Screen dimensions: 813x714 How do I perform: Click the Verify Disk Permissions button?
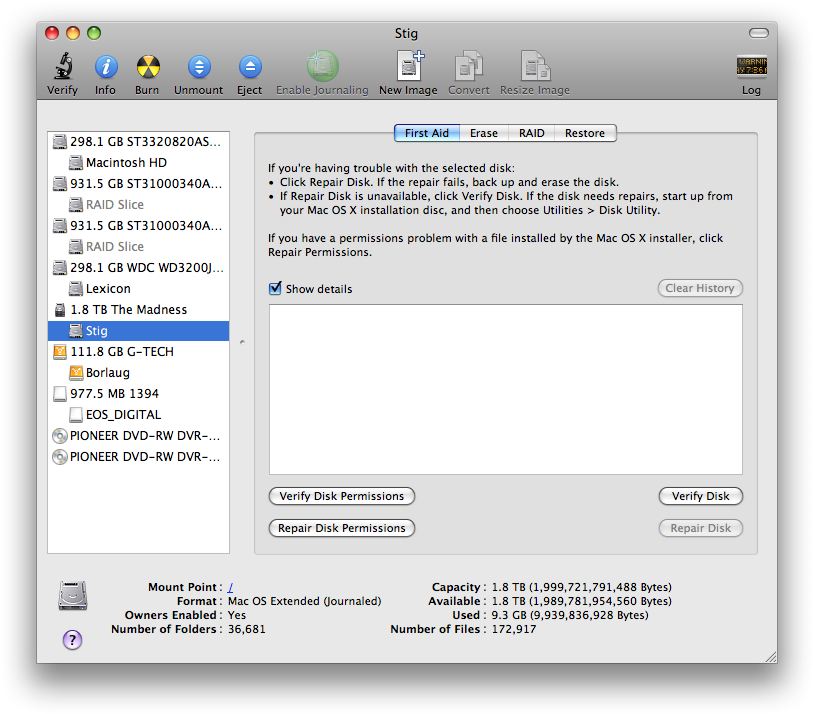[x=342, y=496]
